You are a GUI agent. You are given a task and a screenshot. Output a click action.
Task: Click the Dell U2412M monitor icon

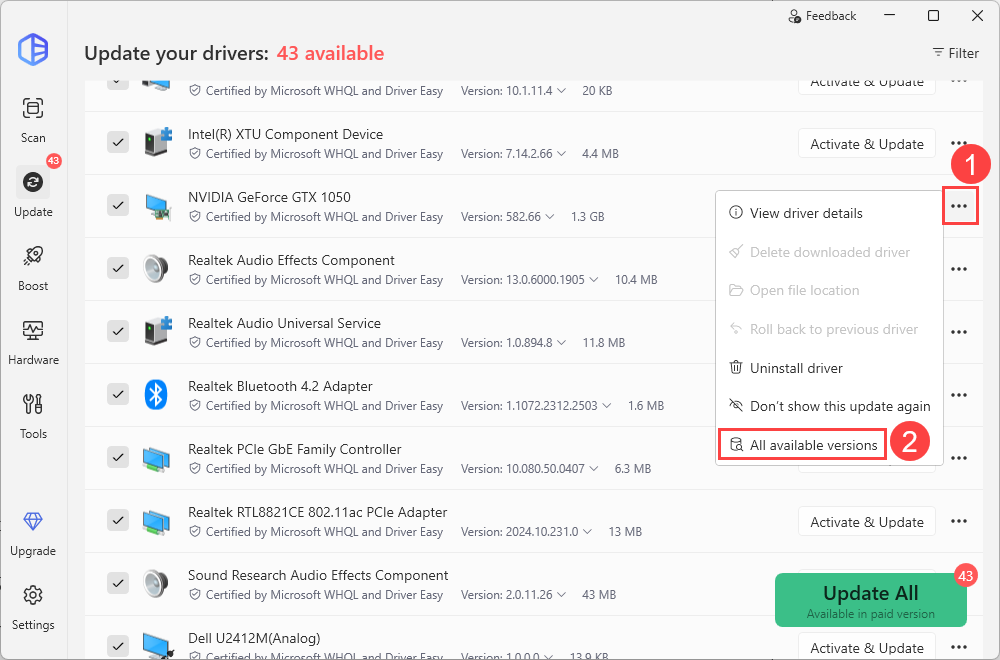[x=157, y=645]
